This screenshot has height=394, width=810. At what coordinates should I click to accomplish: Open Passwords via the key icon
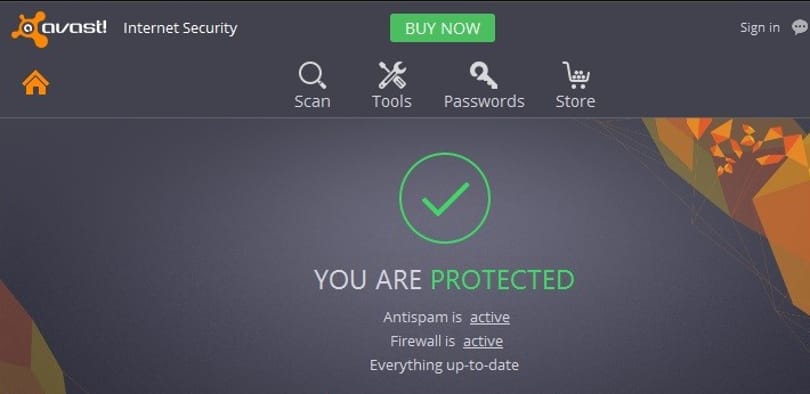click(484, 75)
